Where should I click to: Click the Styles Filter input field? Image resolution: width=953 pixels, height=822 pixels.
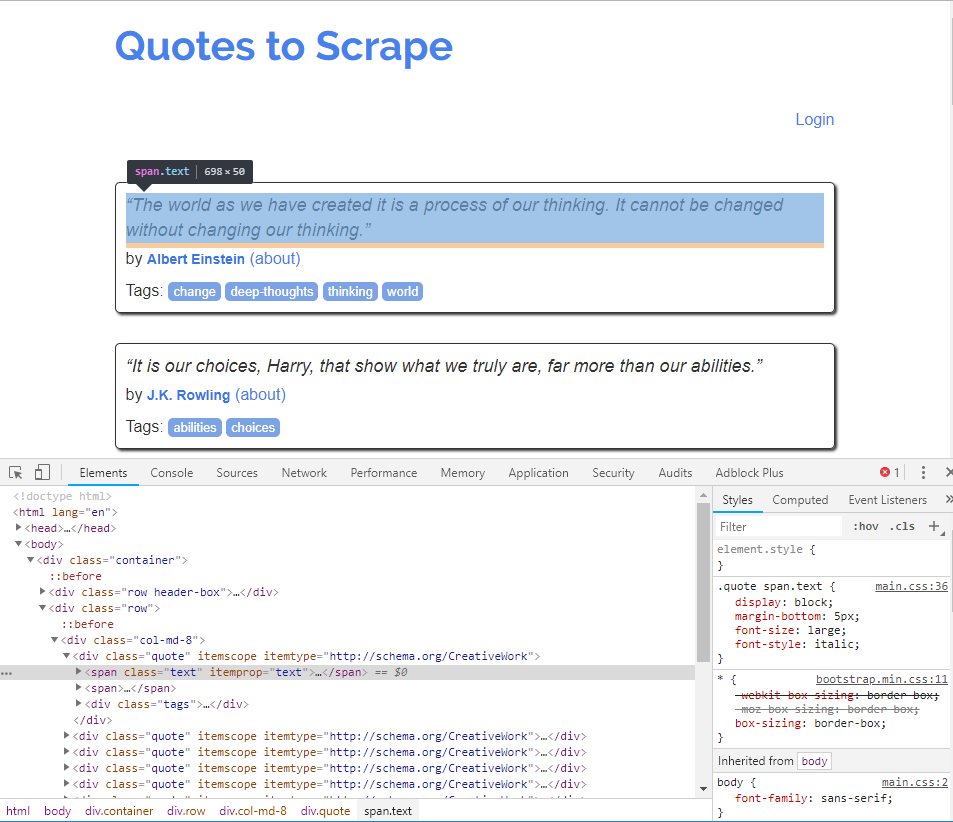(x=779, y=527)
